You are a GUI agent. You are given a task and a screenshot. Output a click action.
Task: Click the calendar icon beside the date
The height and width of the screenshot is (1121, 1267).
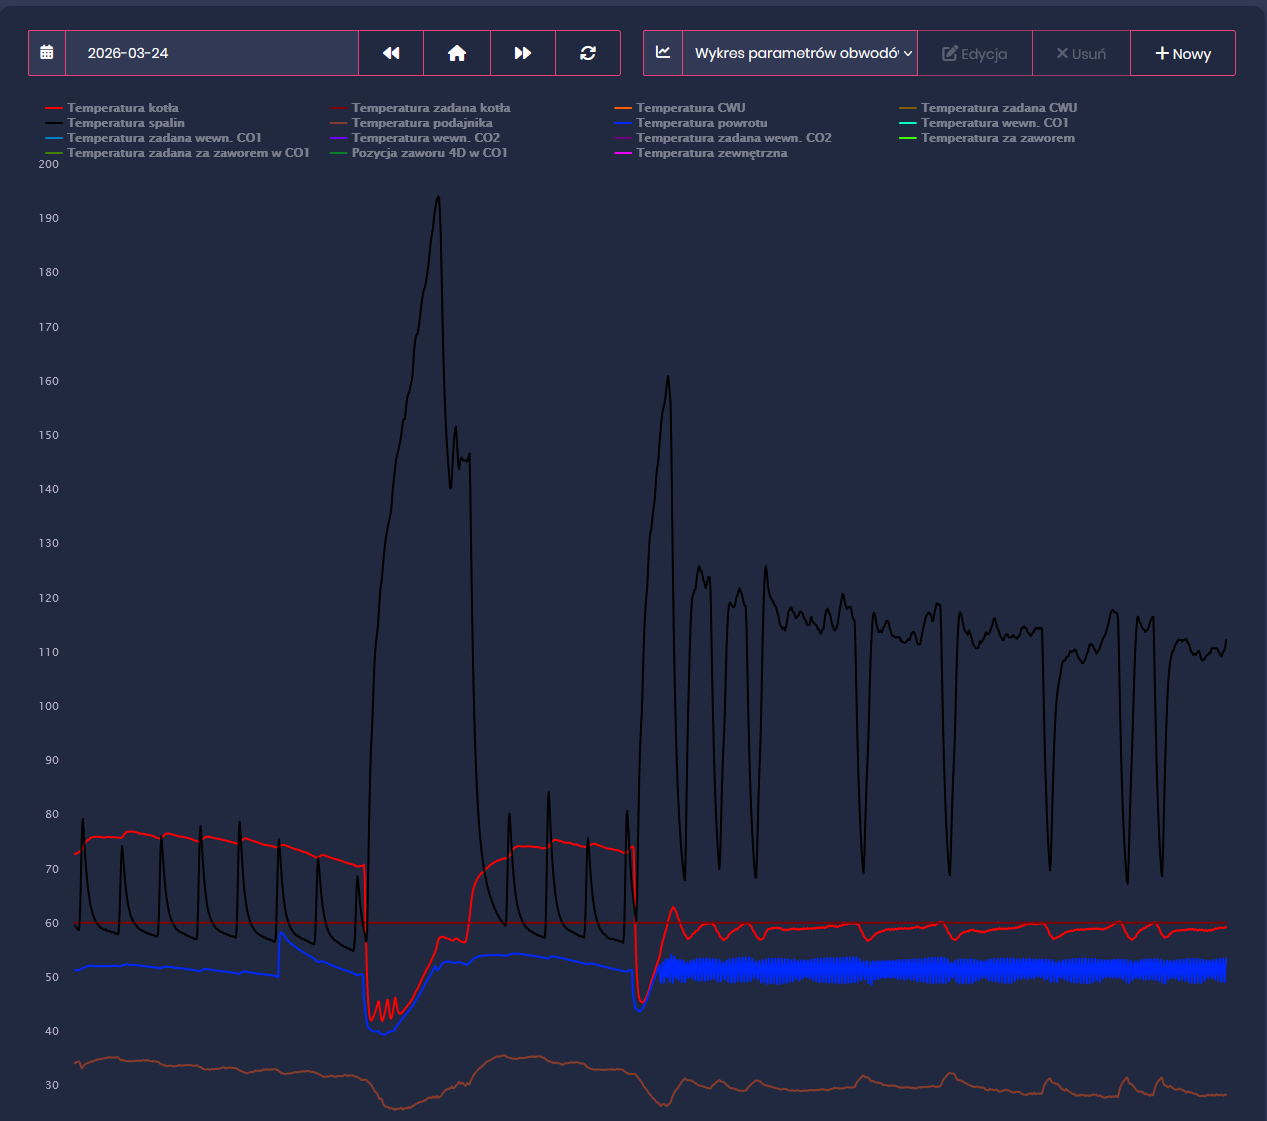pyautogui.click(x=47, y=53)
